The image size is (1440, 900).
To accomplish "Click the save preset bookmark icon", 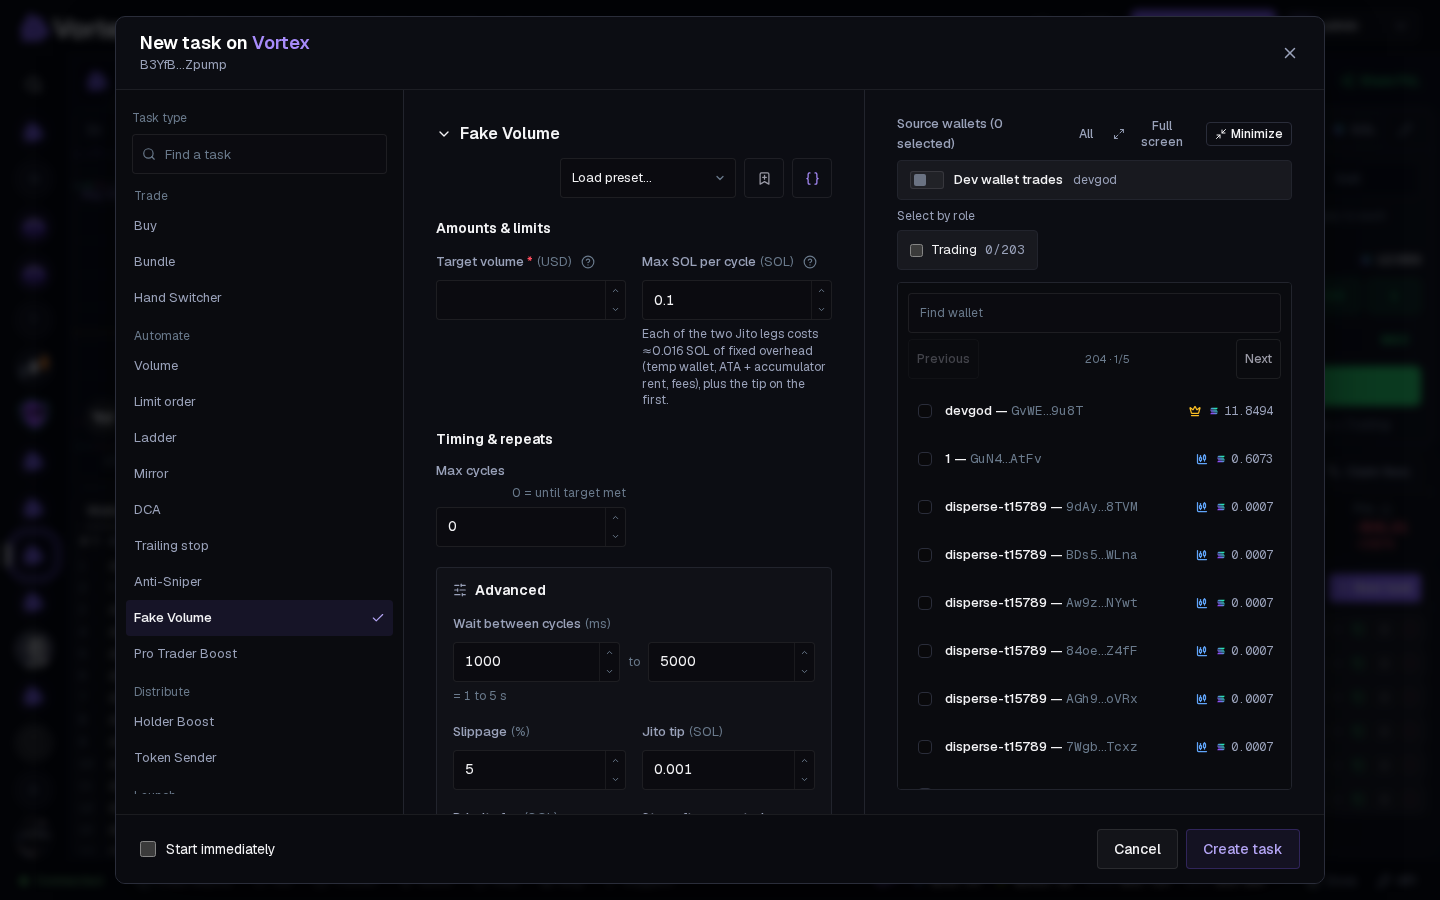I will (x=764, y=178).
